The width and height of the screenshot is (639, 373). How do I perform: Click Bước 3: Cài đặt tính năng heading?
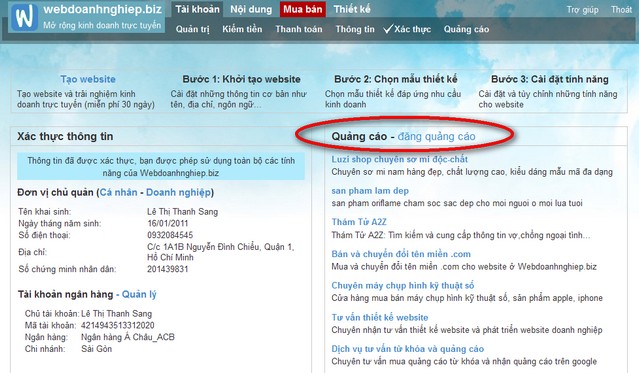pos(549,79)
